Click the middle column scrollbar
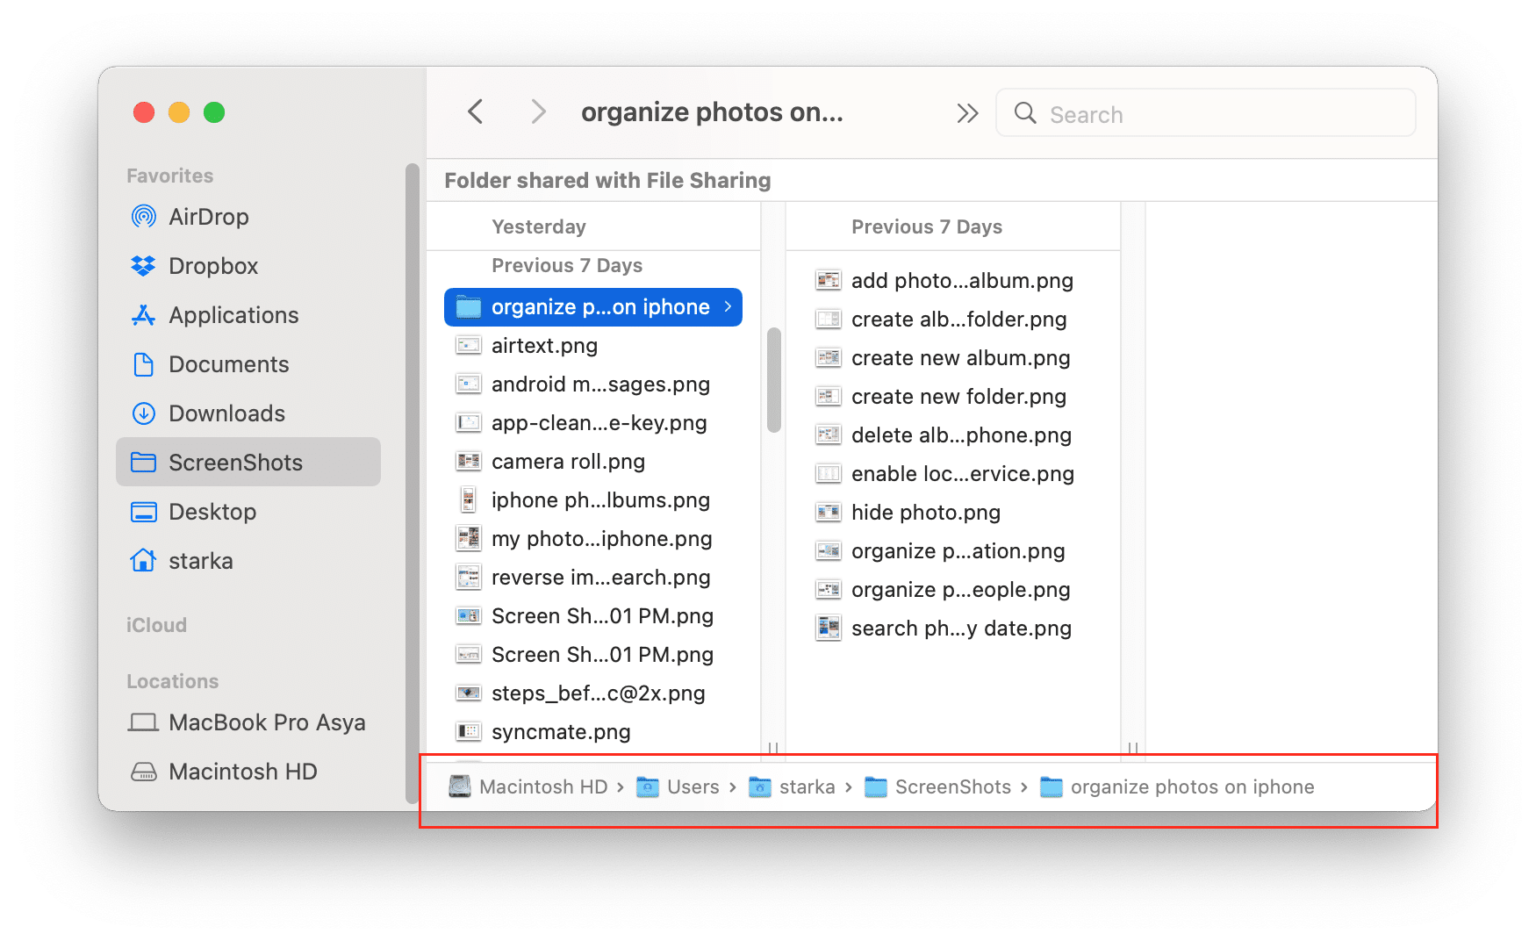Image resolution: width=1536 pixels, height=941 pixels. click(774, 380)
